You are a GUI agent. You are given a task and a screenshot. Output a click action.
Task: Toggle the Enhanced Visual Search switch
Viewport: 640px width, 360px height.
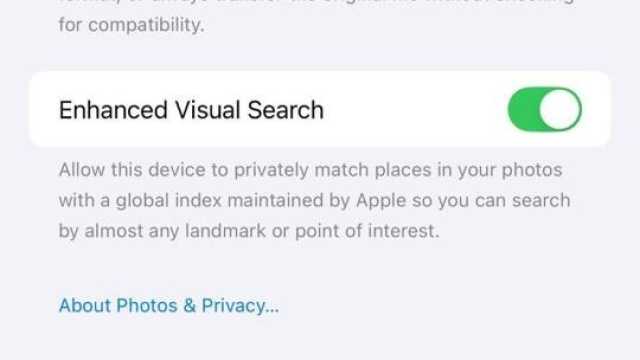coord(544,109)
